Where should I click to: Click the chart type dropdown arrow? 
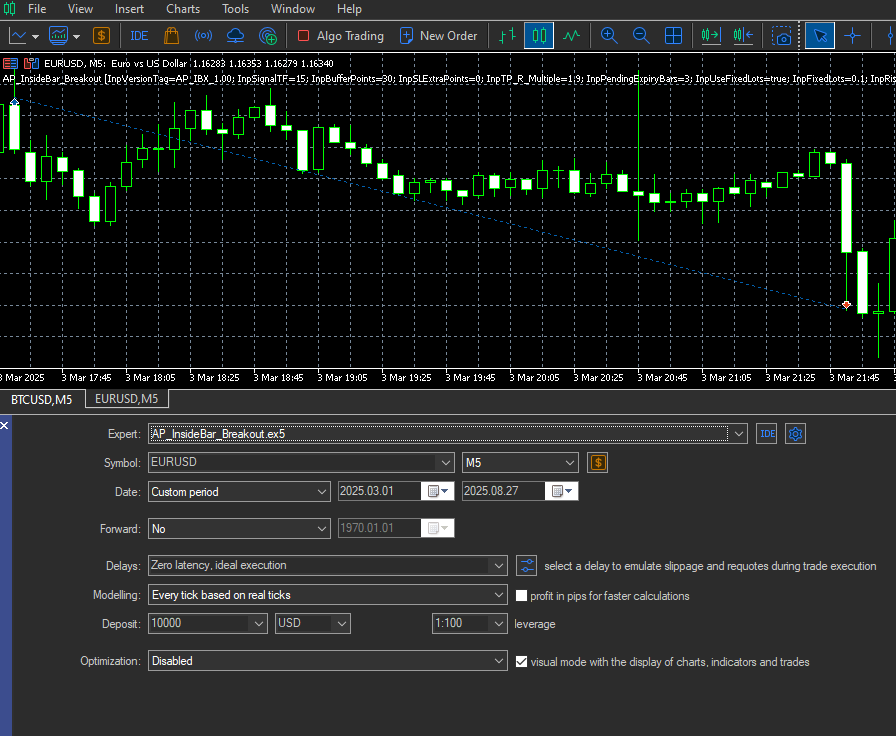pyautogui.click(x=35, y=37)
